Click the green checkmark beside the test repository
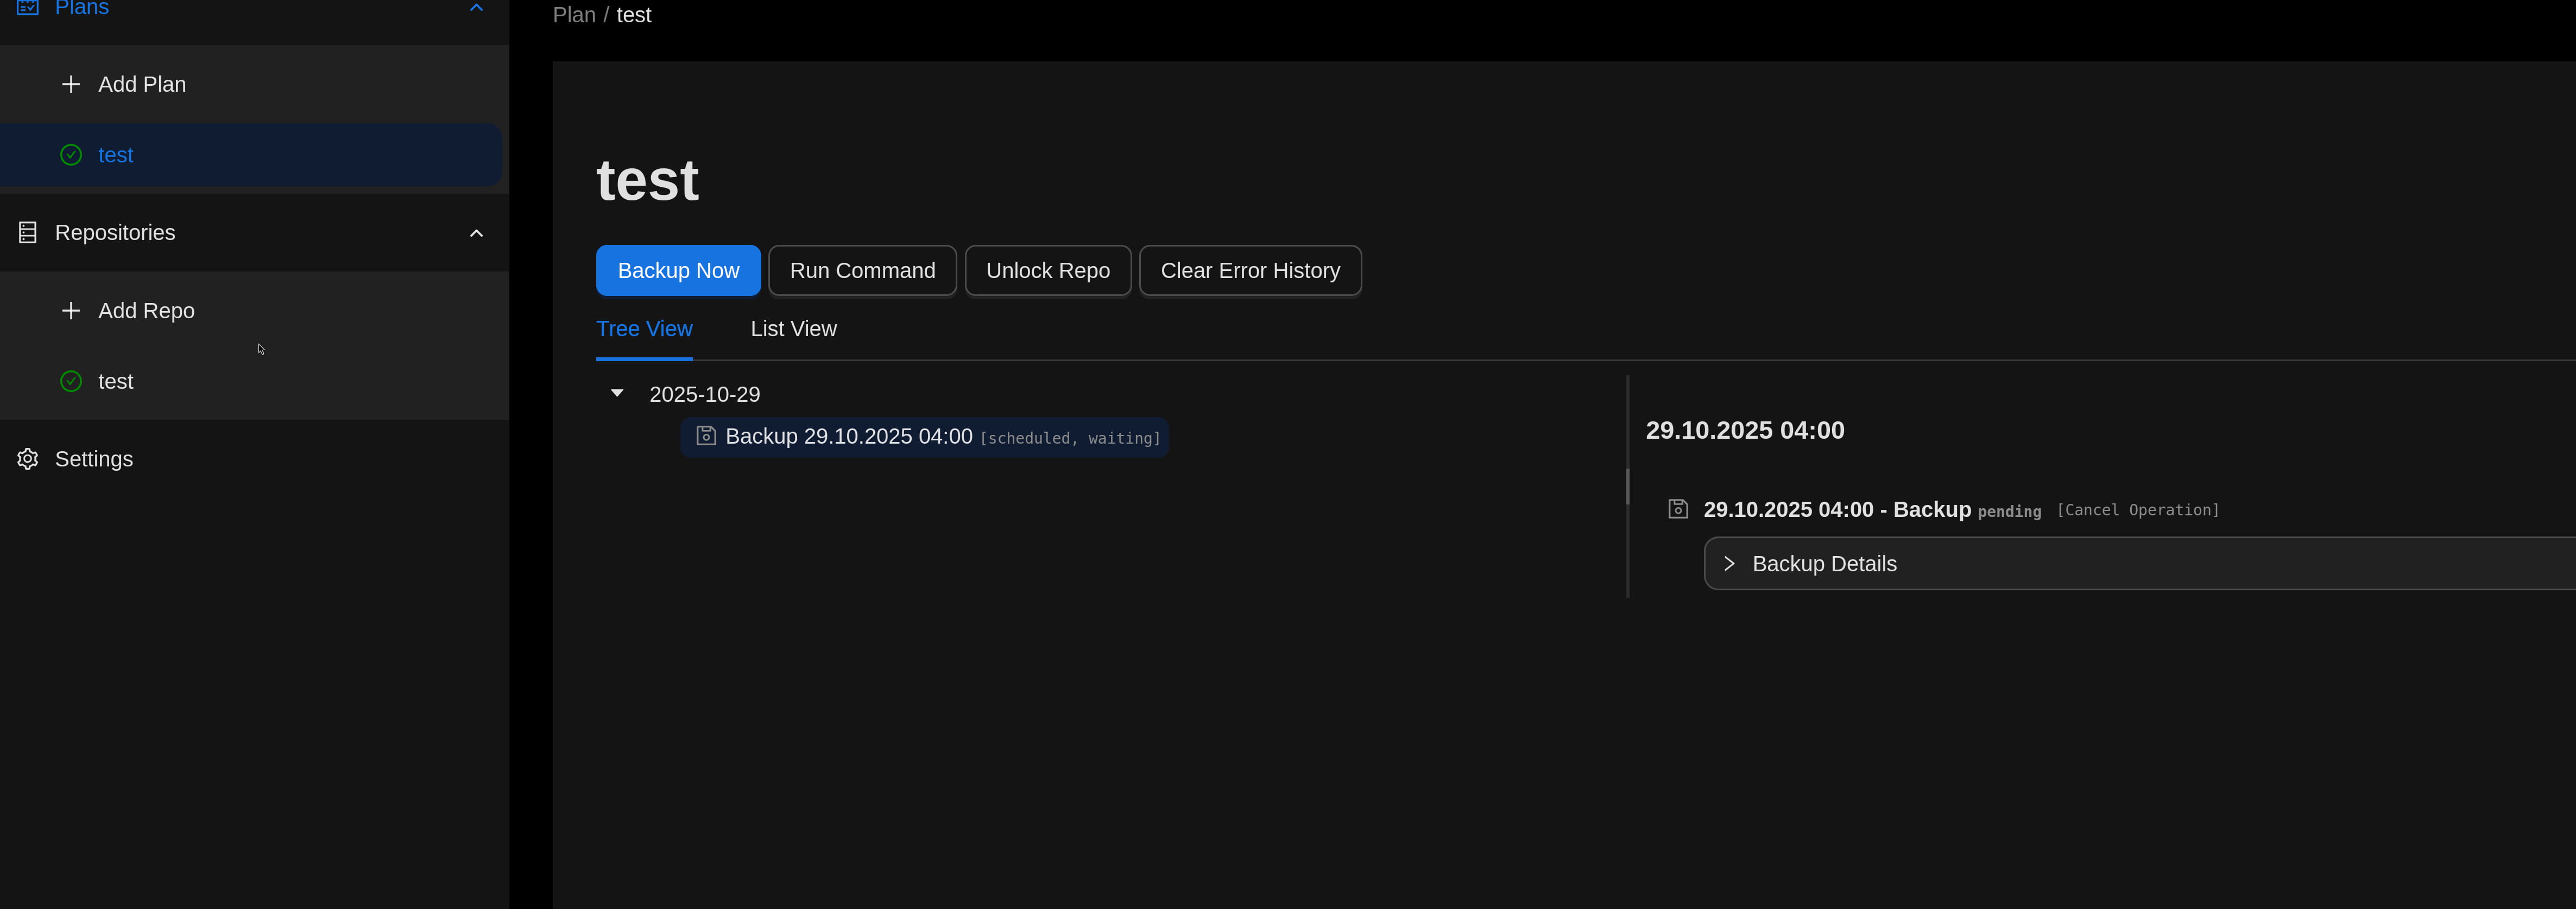The height and width of the screenshot is (909, 2576). (71, 381)
